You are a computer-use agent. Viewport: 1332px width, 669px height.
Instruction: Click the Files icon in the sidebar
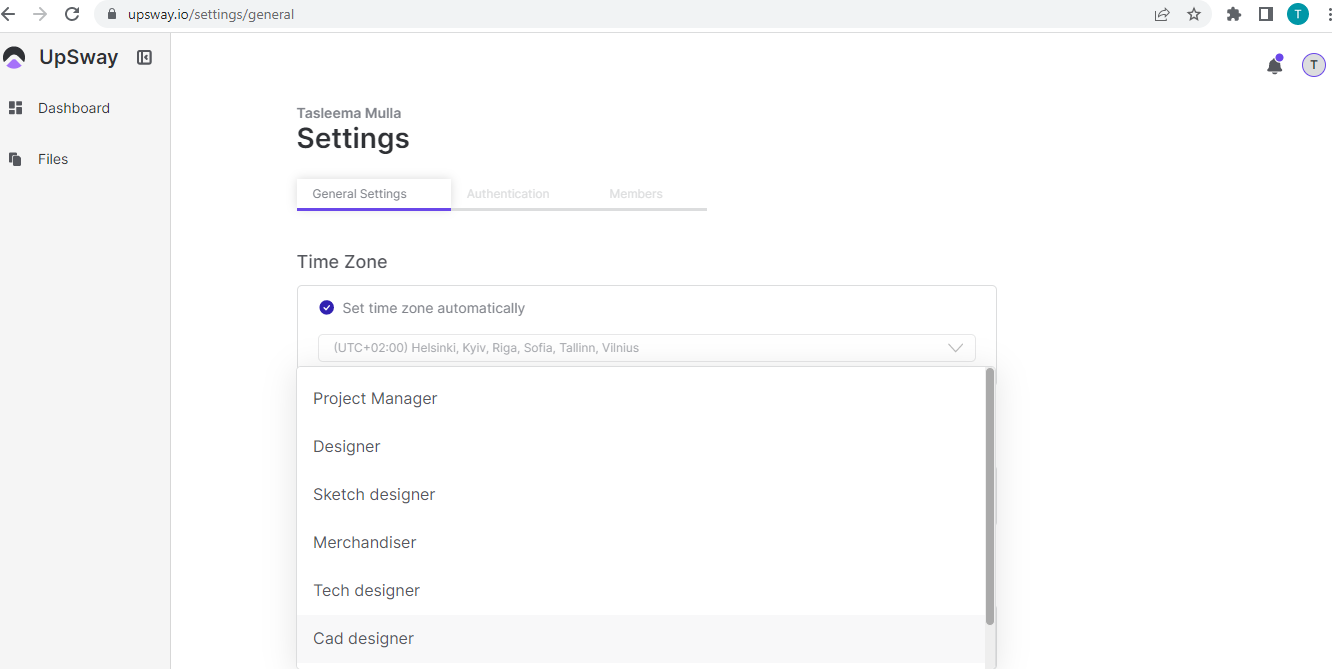[15, 159]
